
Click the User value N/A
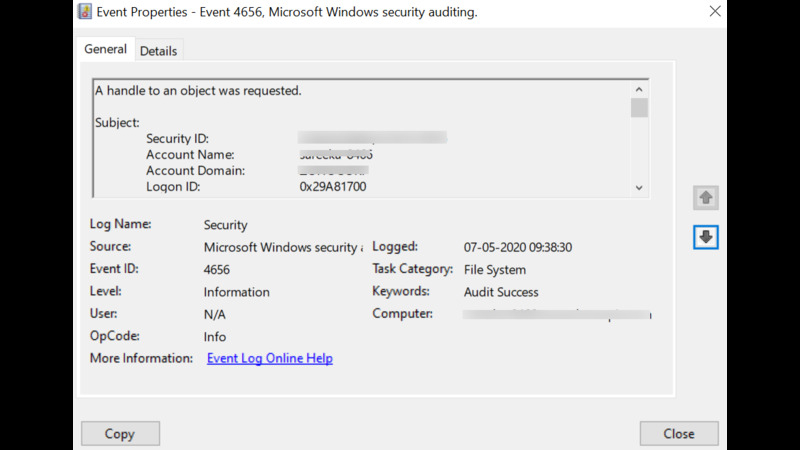(215, 314)
